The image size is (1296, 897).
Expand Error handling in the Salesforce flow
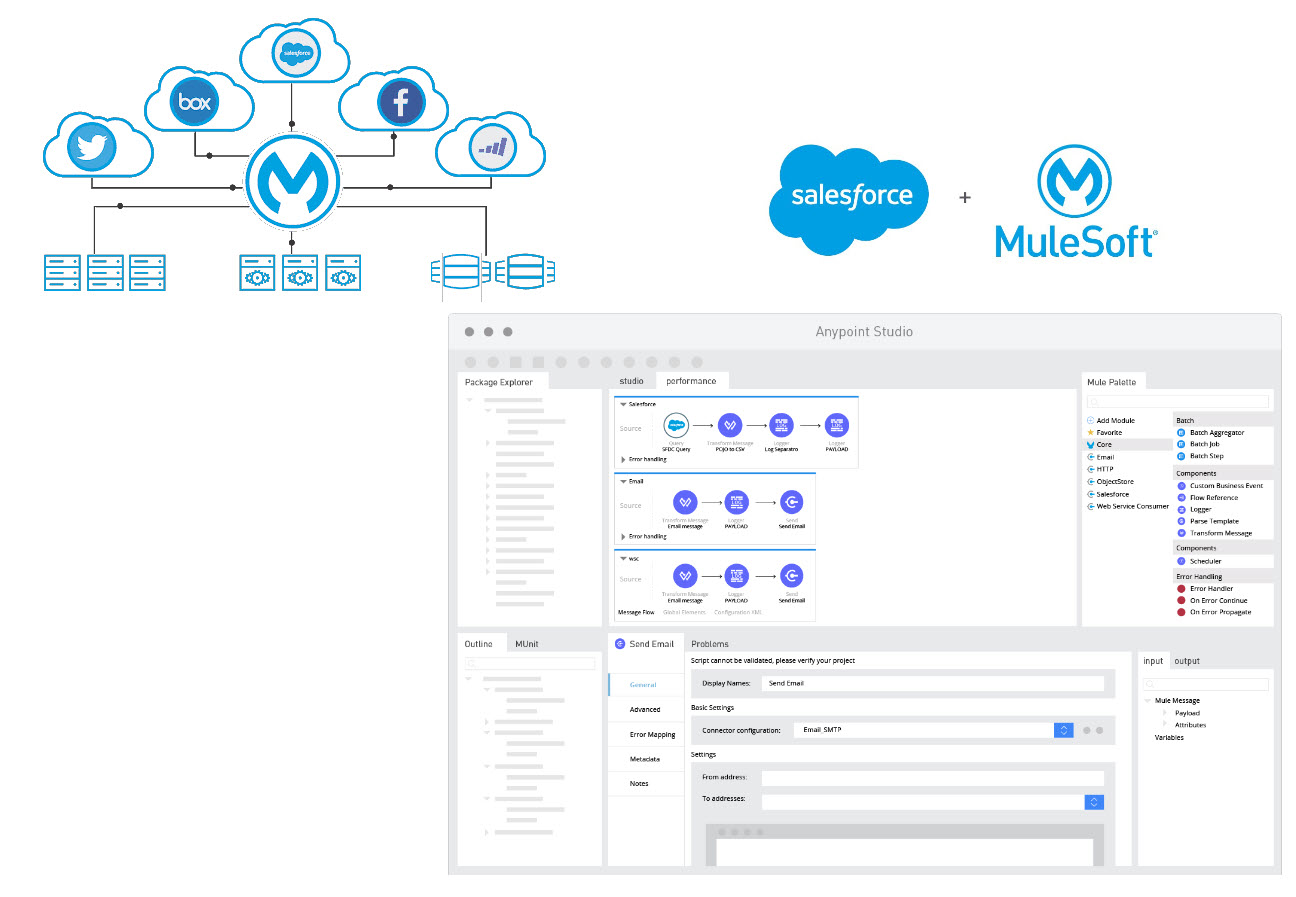pyautogui.click(x=623, y=460)
